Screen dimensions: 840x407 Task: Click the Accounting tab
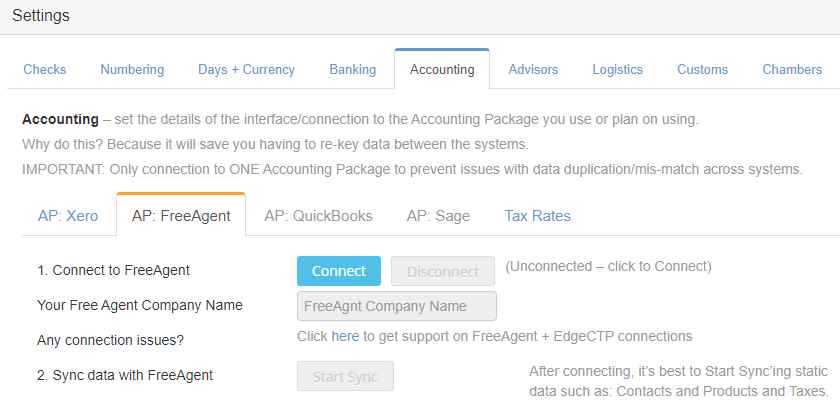point(442,70)
